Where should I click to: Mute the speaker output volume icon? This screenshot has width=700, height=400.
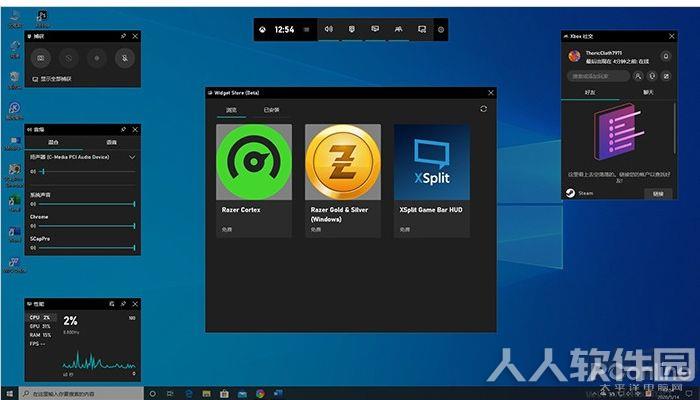pyautogui.click(x=33, y=171)
